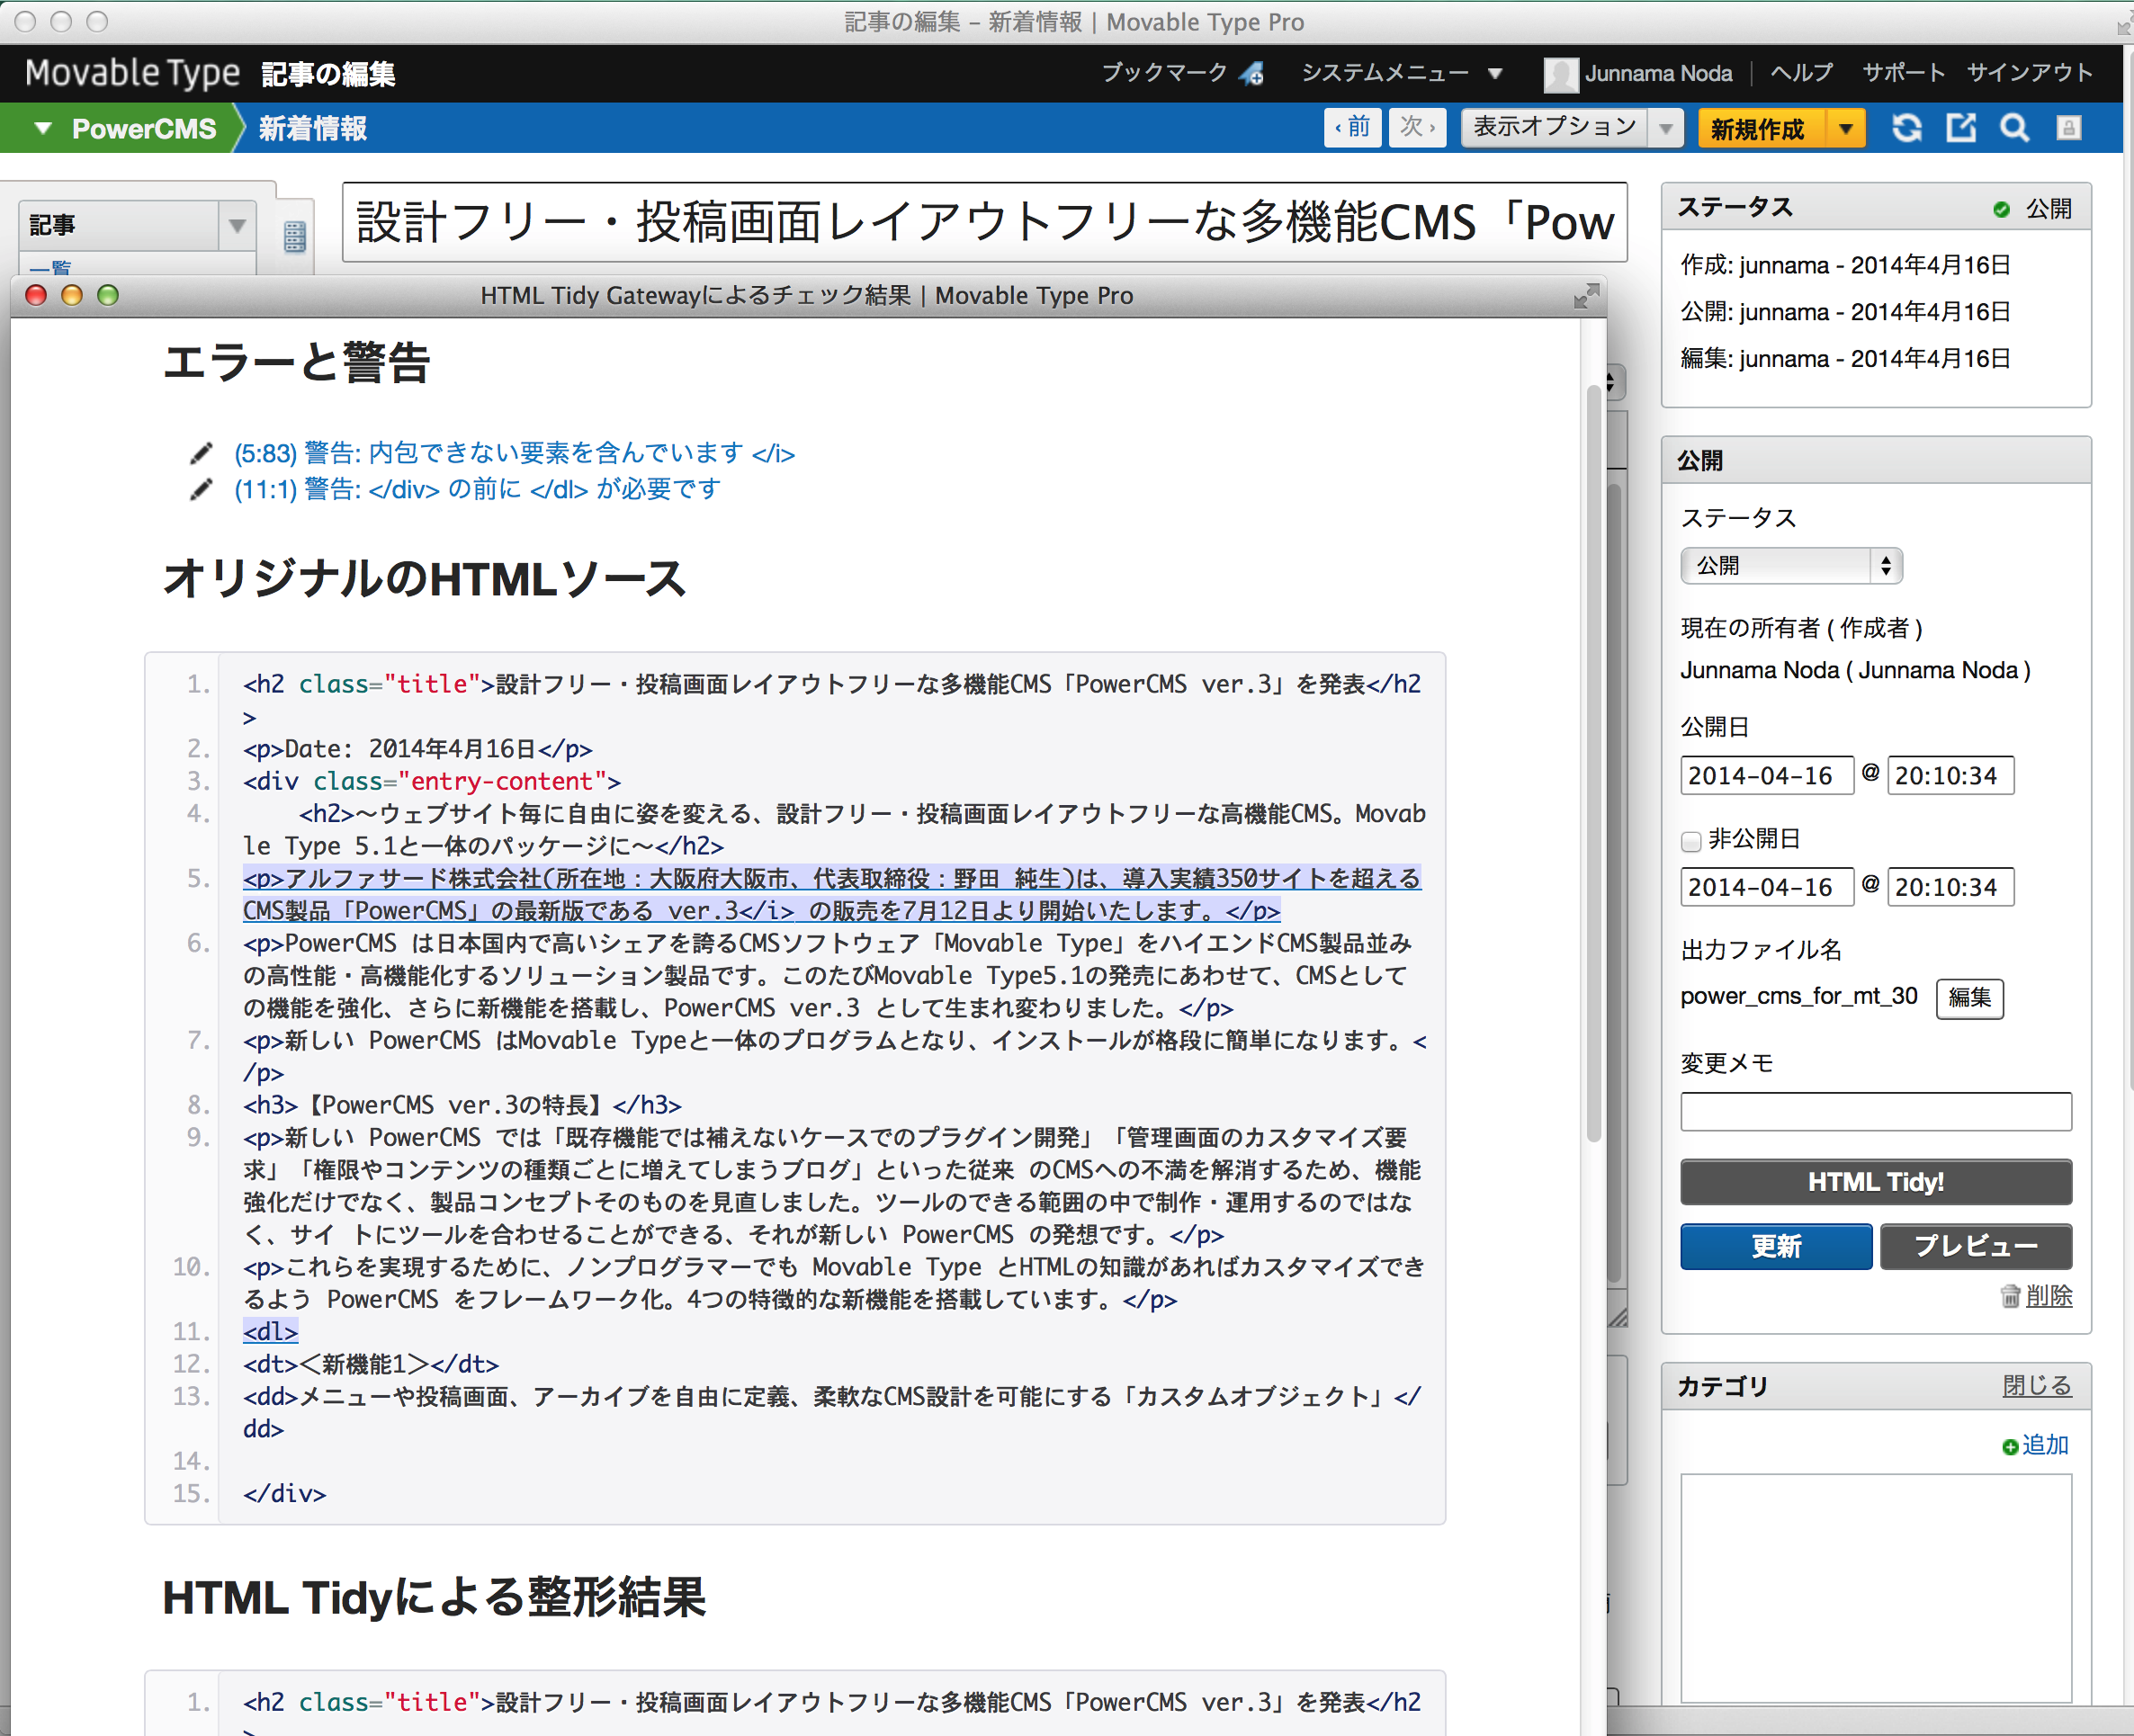Click the 前 previous entry button
Image resolution: width=2134 pixels, height=1736 pixels.
tap(1352, 128)
